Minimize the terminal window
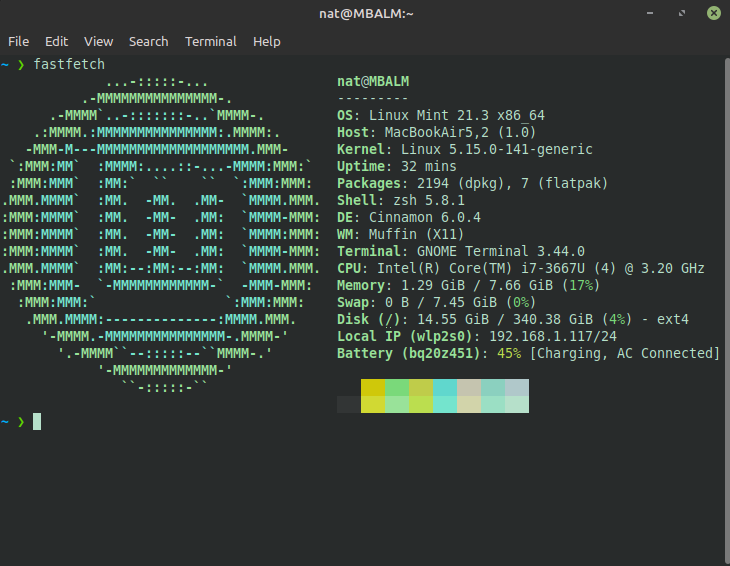 [x=650, y=13]
